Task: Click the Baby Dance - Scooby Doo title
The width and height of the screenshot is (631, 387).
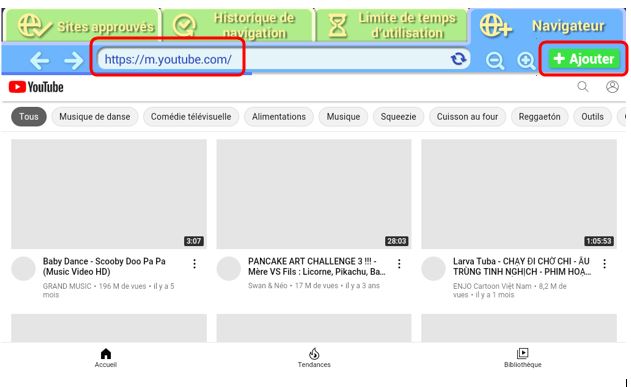Action: pyautogui.click(x=104, y=266)
